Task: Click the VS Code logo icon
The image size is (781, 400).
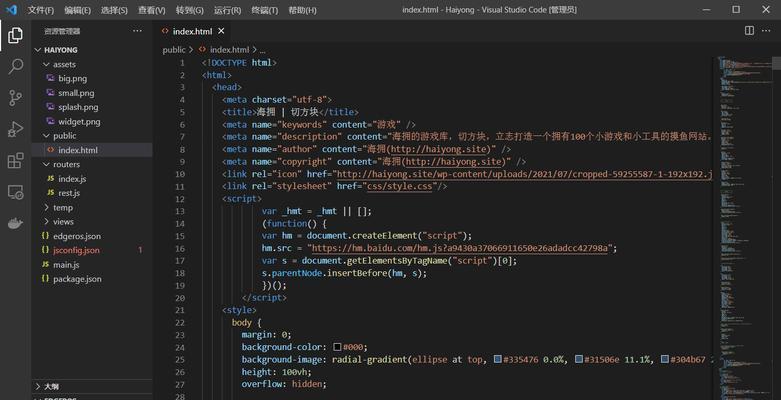Action: click(x=11, y=9)
